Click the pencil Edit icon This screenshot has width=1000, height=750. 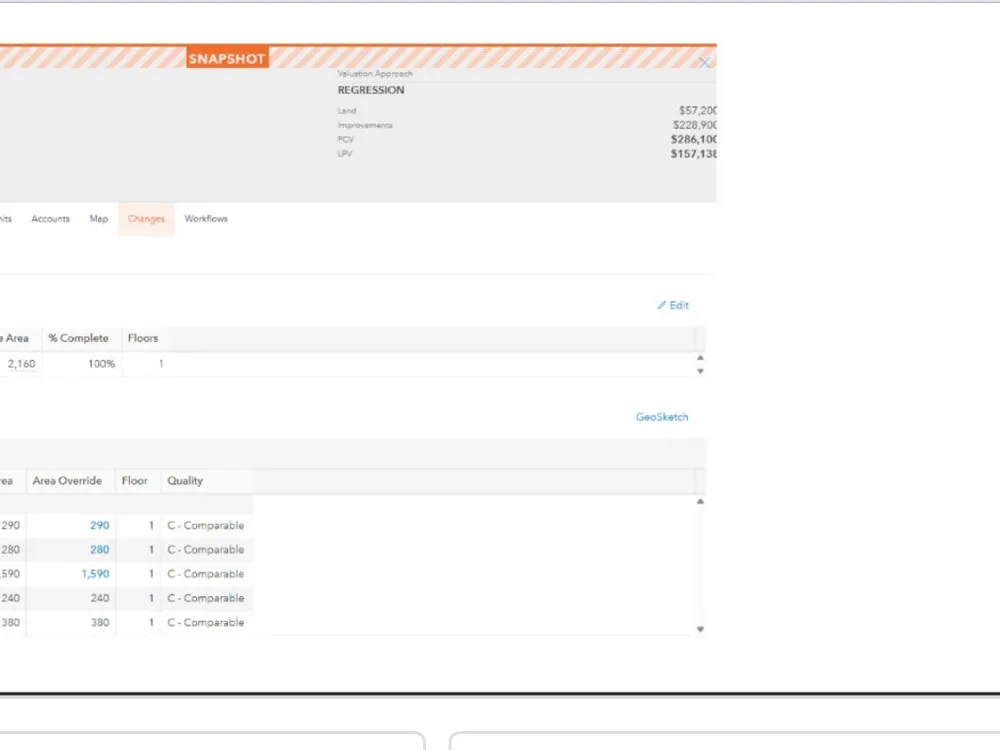click(x=662, y=306)
